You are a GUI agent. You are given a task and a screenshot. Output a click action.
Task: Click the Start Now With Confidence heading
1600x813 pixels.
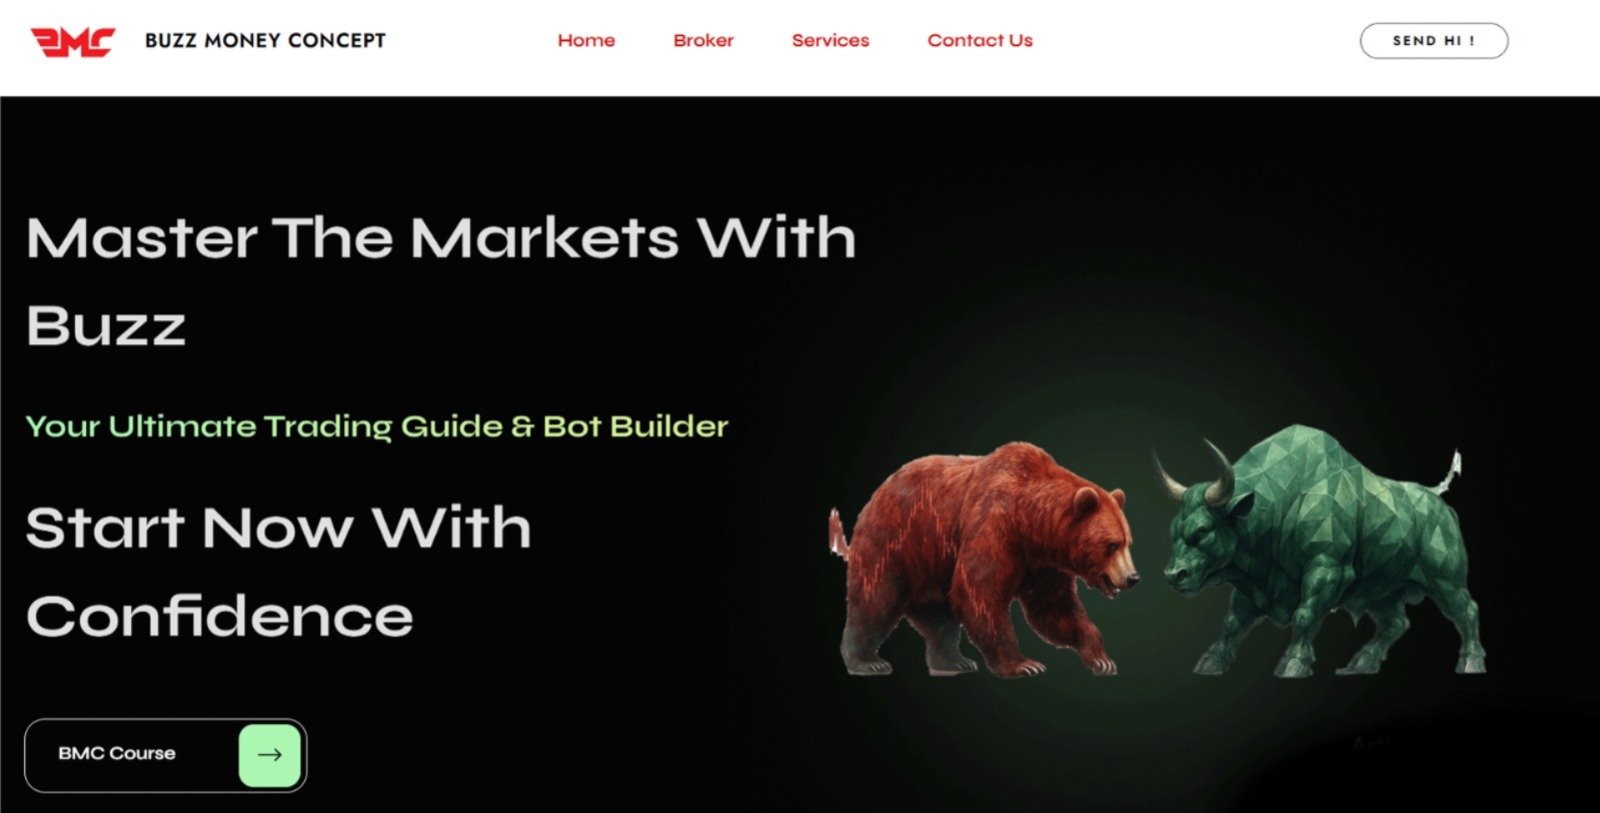click(278, 571)
